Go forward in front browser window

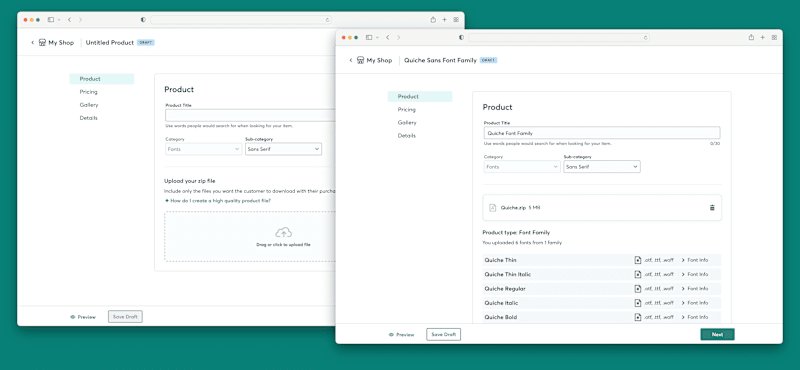click(x=398, y=37)
